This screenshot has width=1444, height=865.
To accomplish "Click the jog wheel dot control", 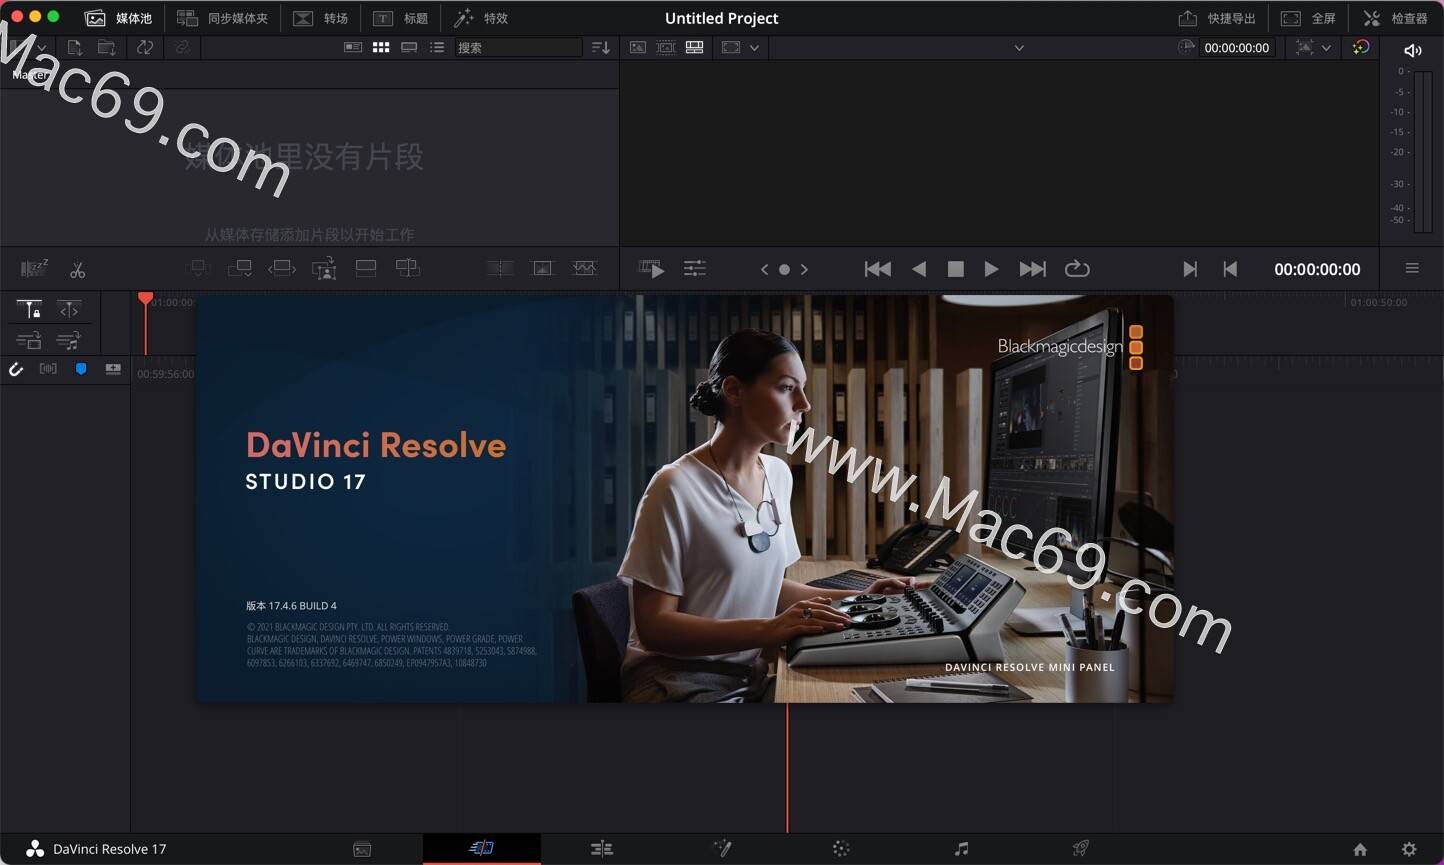I will [x=784, y=269].
